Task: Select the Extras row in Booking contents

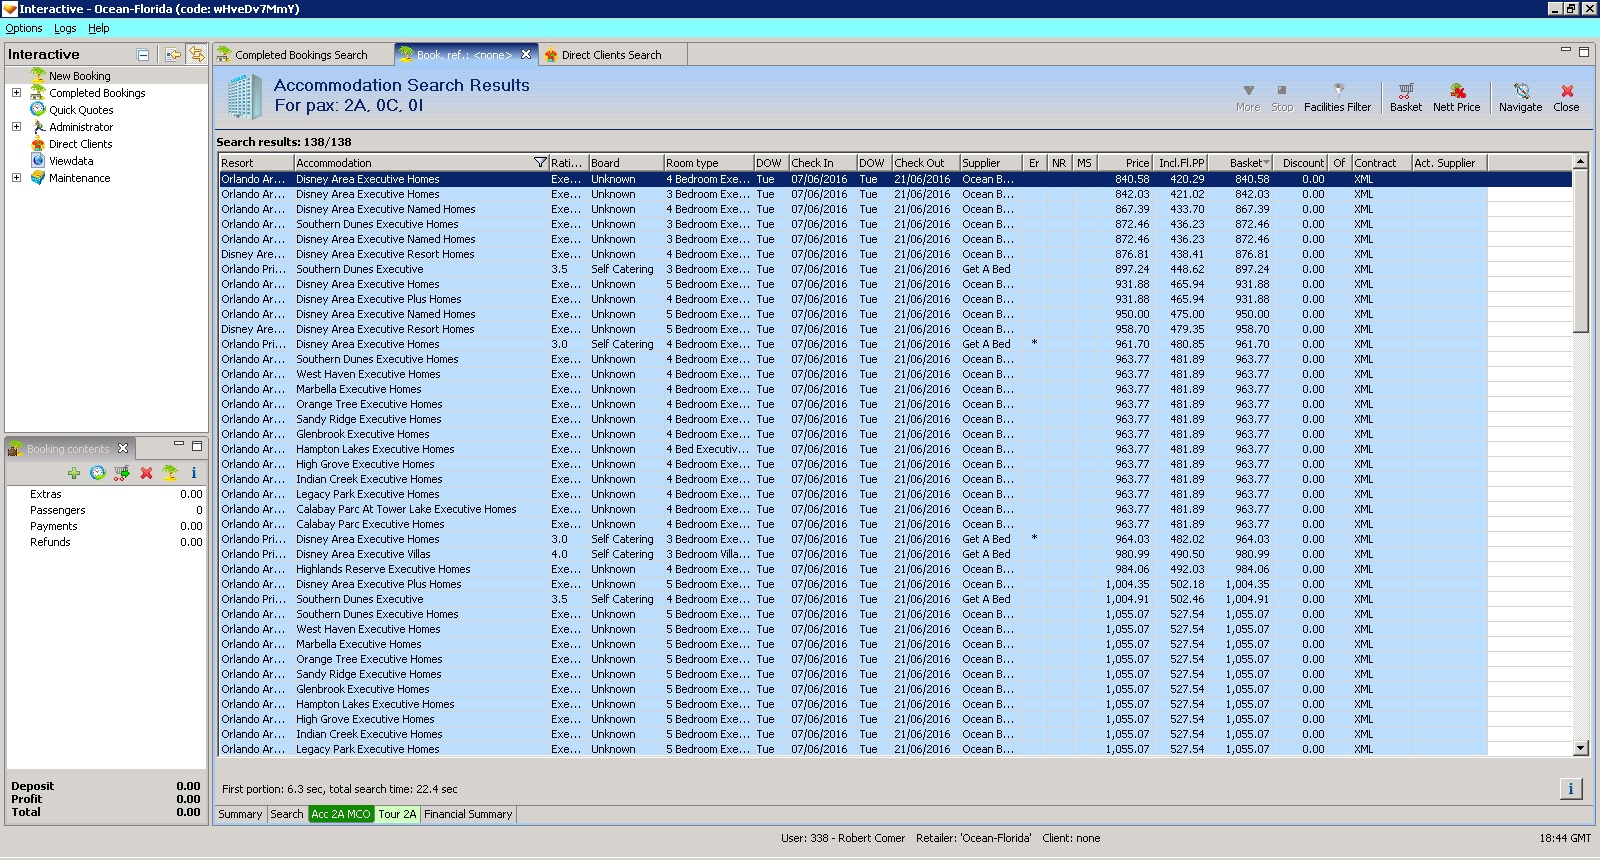Action: 105,494
